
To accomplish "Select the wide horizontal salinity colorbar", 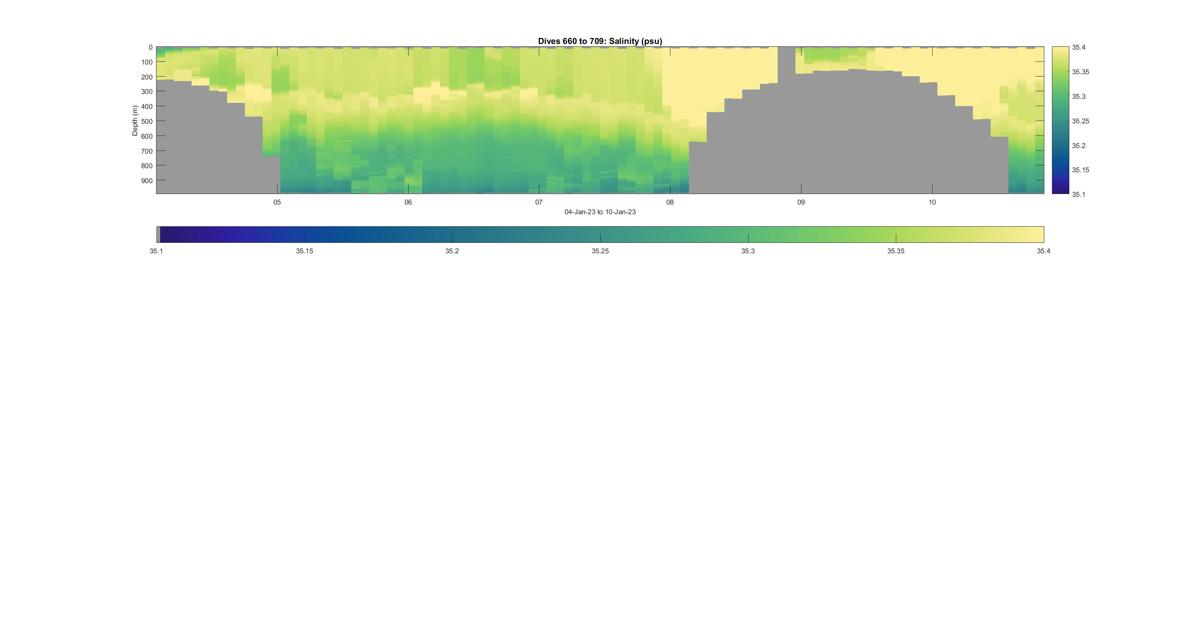I will (x=600, y=234).
